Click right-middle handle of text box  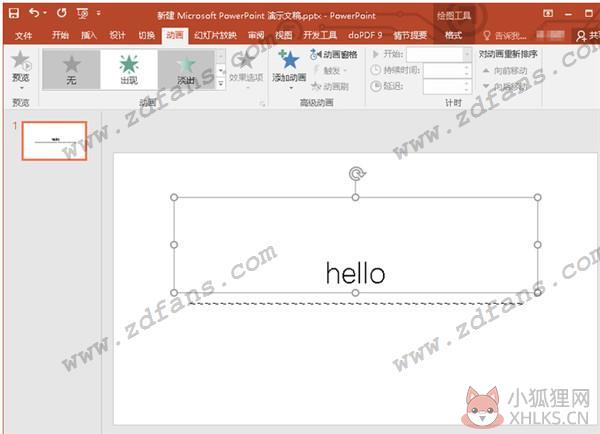tap(538, 245)
